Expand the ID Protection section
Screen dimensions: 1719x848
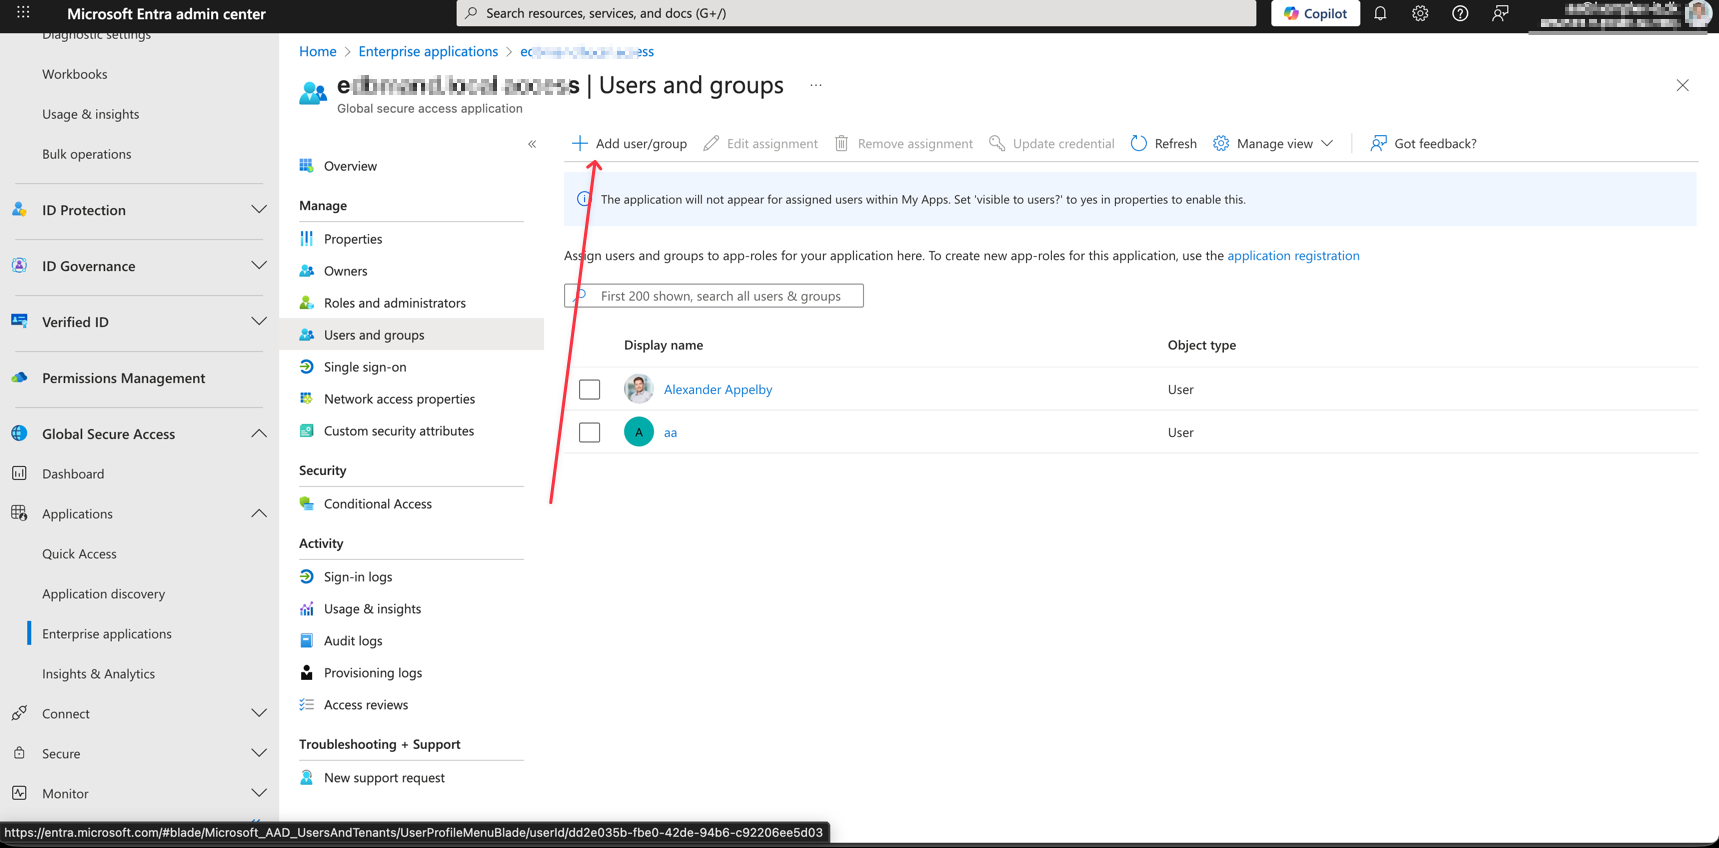click(x=258, y=210)
